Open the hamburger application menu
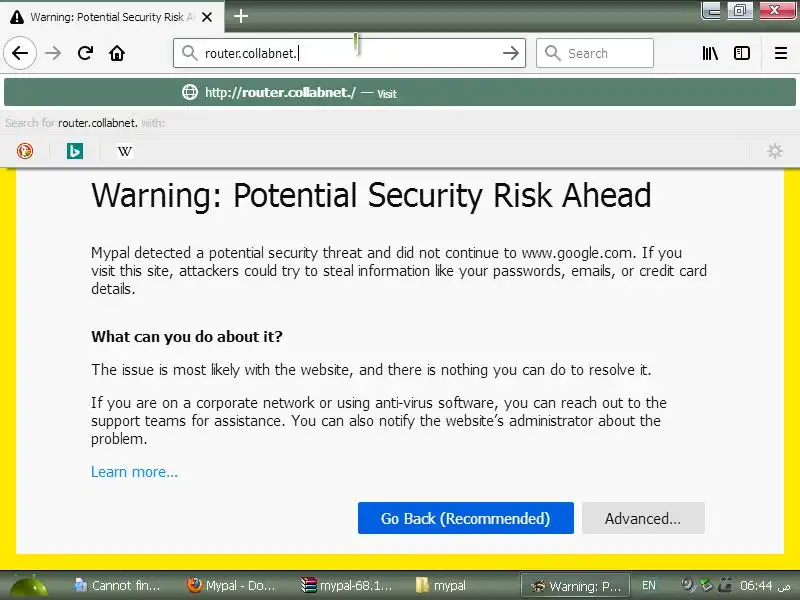 pos(781,53)
